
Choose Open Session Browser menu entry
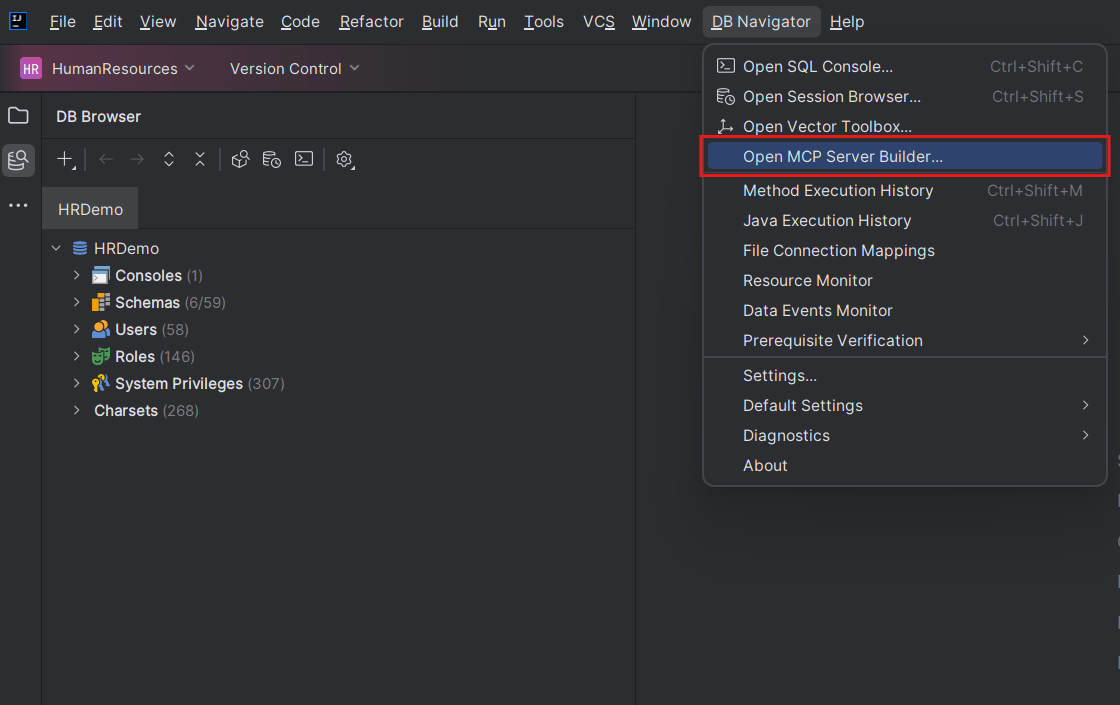(904, 96)
